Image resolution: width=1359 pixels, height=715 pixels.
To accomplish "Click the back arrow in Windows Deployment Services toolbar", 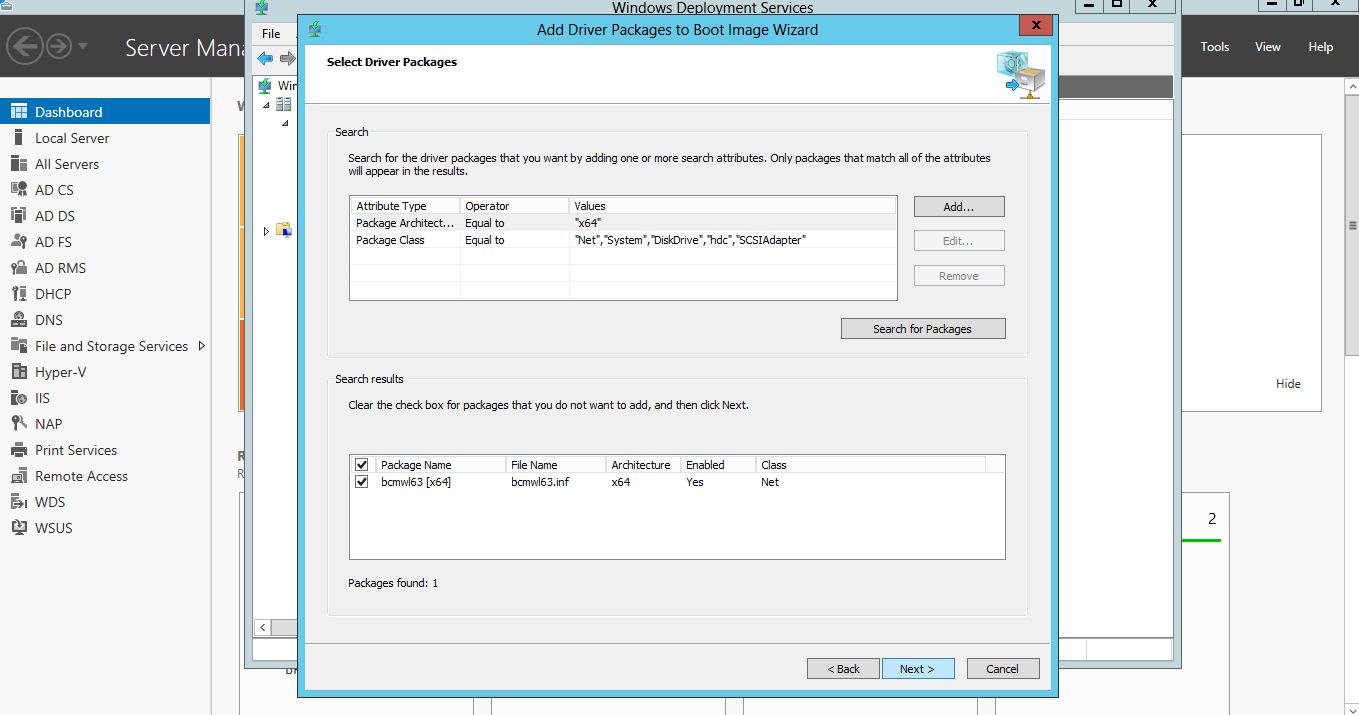I will click(265, 59).
